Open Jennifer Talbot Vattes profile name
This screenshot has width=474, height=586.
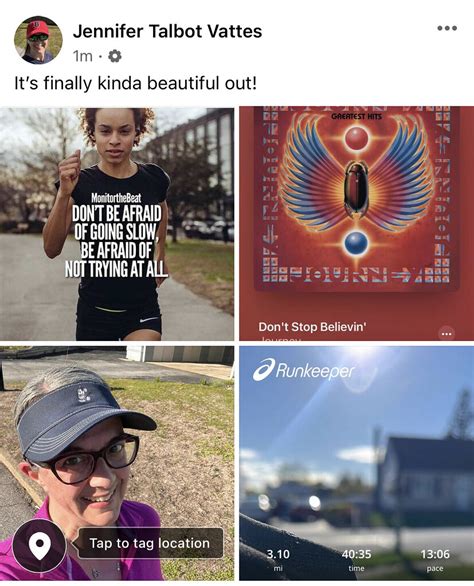(x=167, y=31)
